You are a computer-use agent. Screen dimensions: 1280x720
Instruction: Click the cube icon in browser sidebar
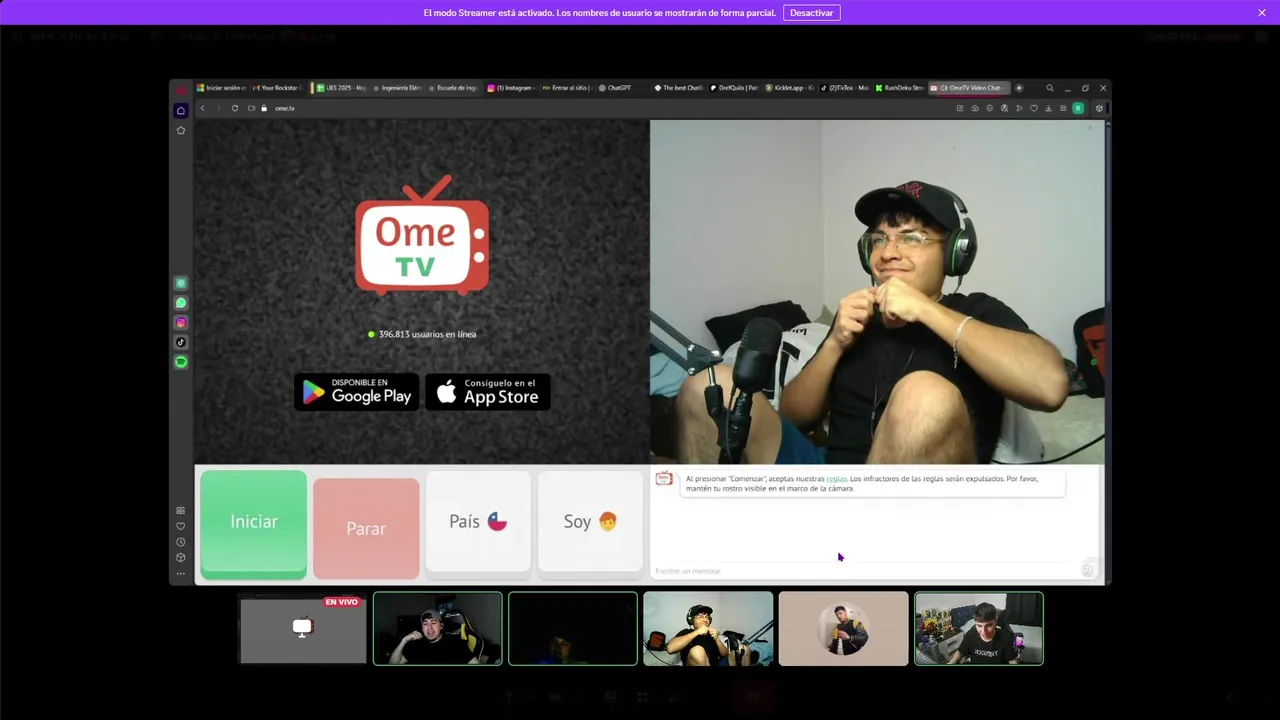[181, 558]
